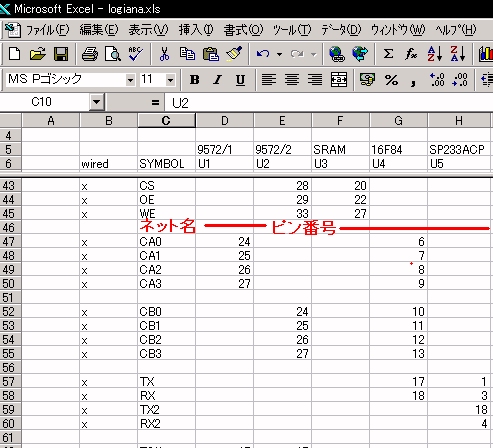Toggle Italic formatting
The image size is (493, 448).
tap(217, 80)
